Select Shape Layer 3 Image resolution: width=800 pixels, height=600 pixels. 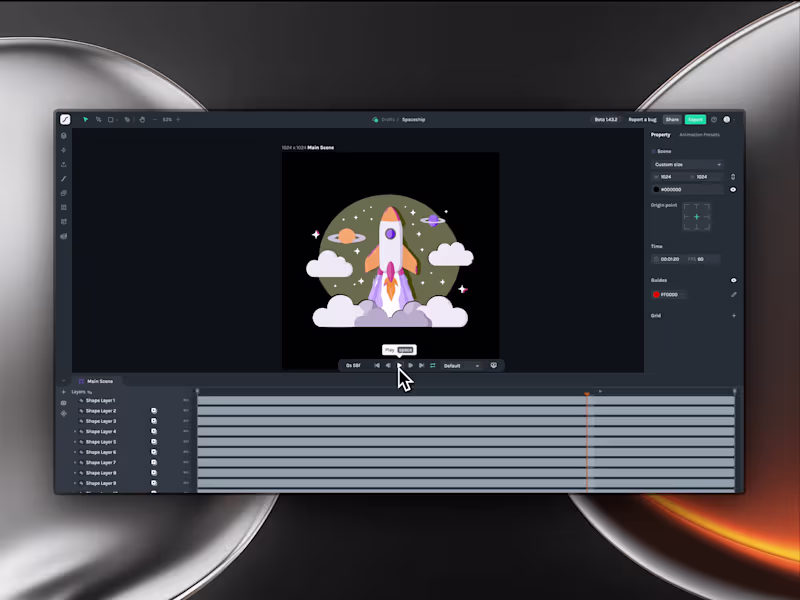[x=101, y=421]
